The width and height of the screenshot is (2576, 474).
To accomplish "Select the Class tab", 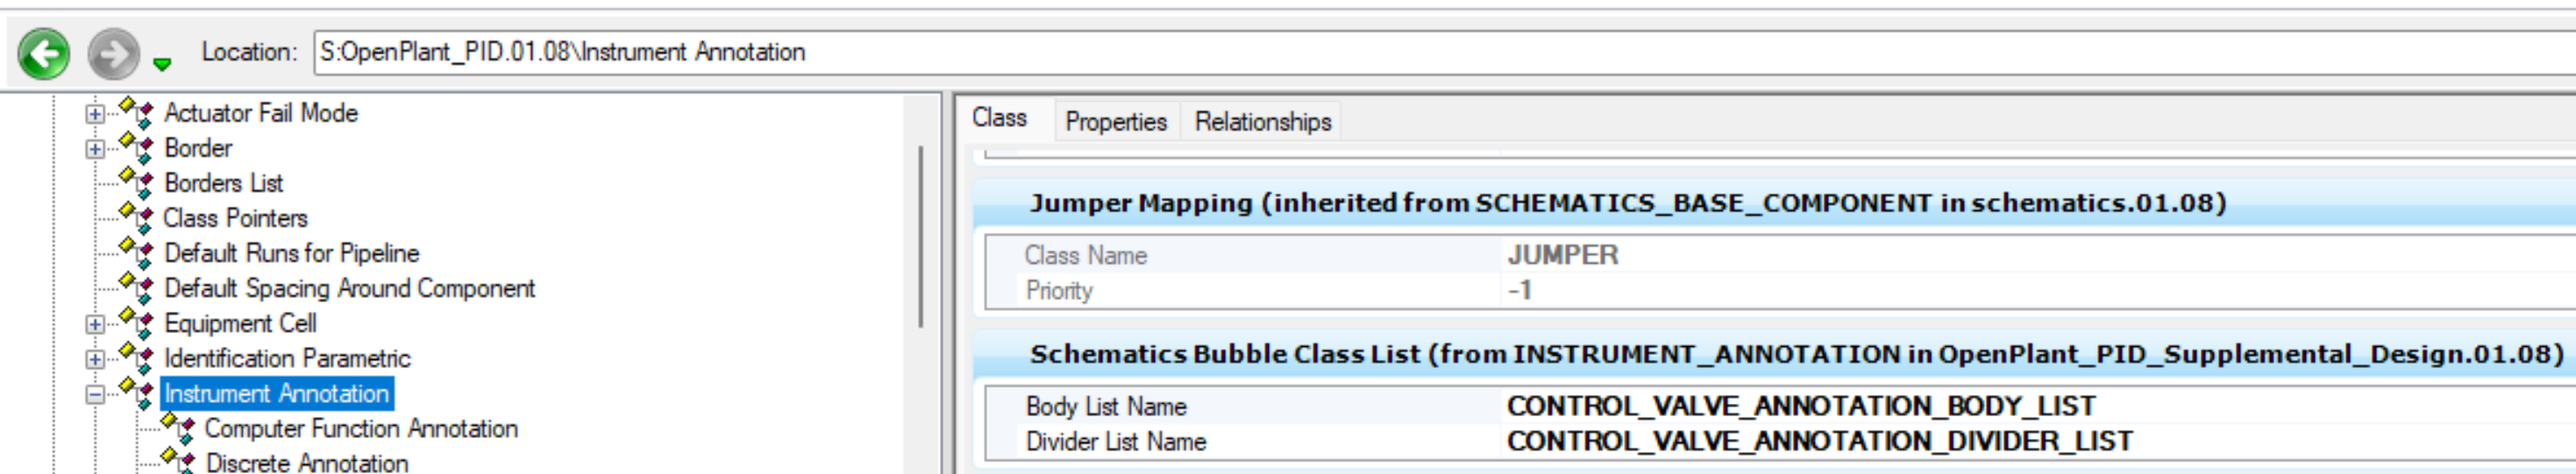I will [x=999, y=118].
